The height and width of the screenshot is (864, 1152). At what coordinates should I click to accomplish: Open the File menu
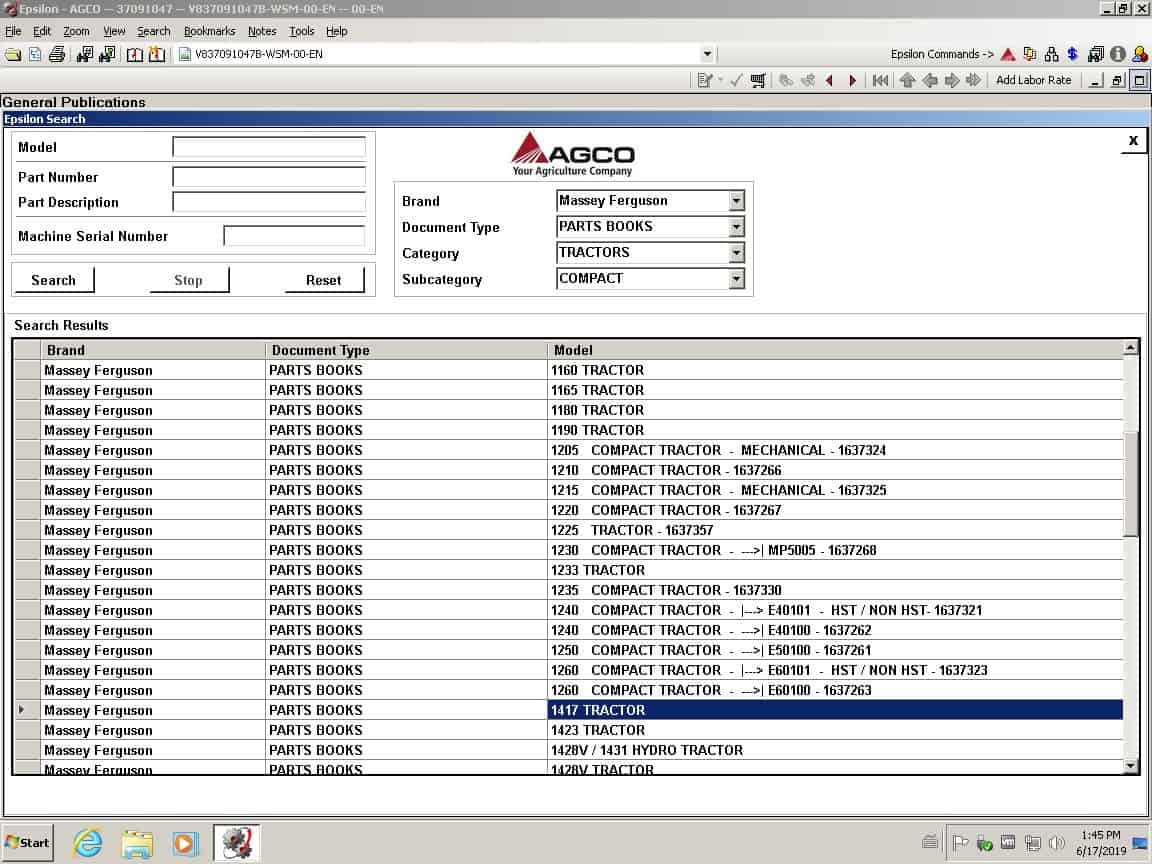(13, 31)
